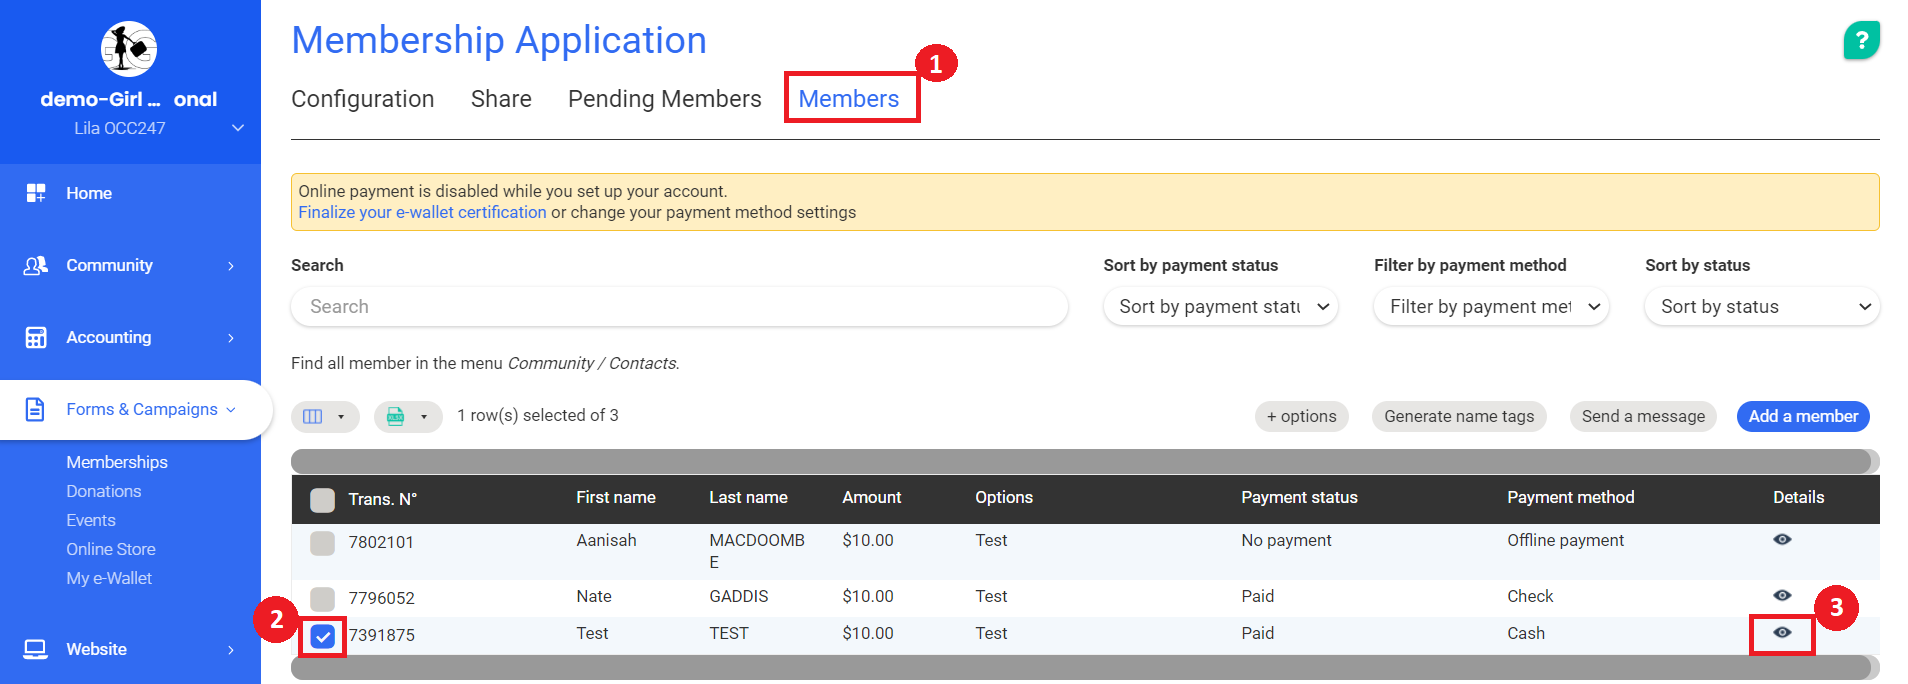Click the Home grid icon in sidebar

click(x=36, y=193)
